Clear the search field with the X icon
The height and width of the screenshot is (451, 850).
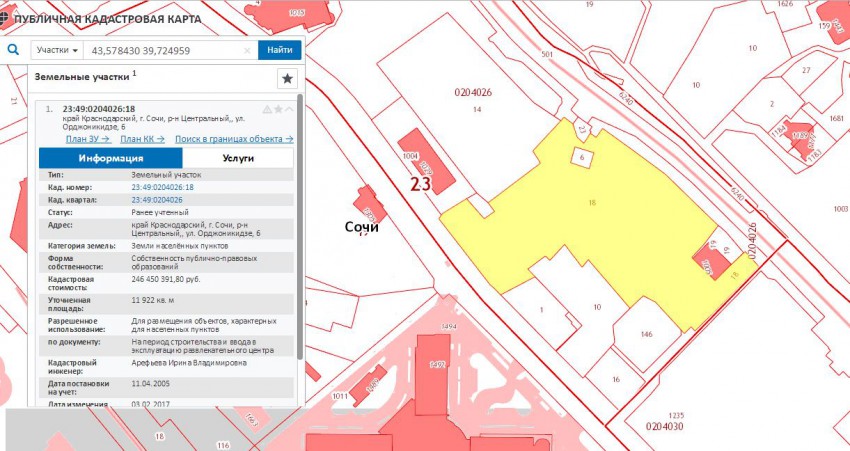[248, 50]
